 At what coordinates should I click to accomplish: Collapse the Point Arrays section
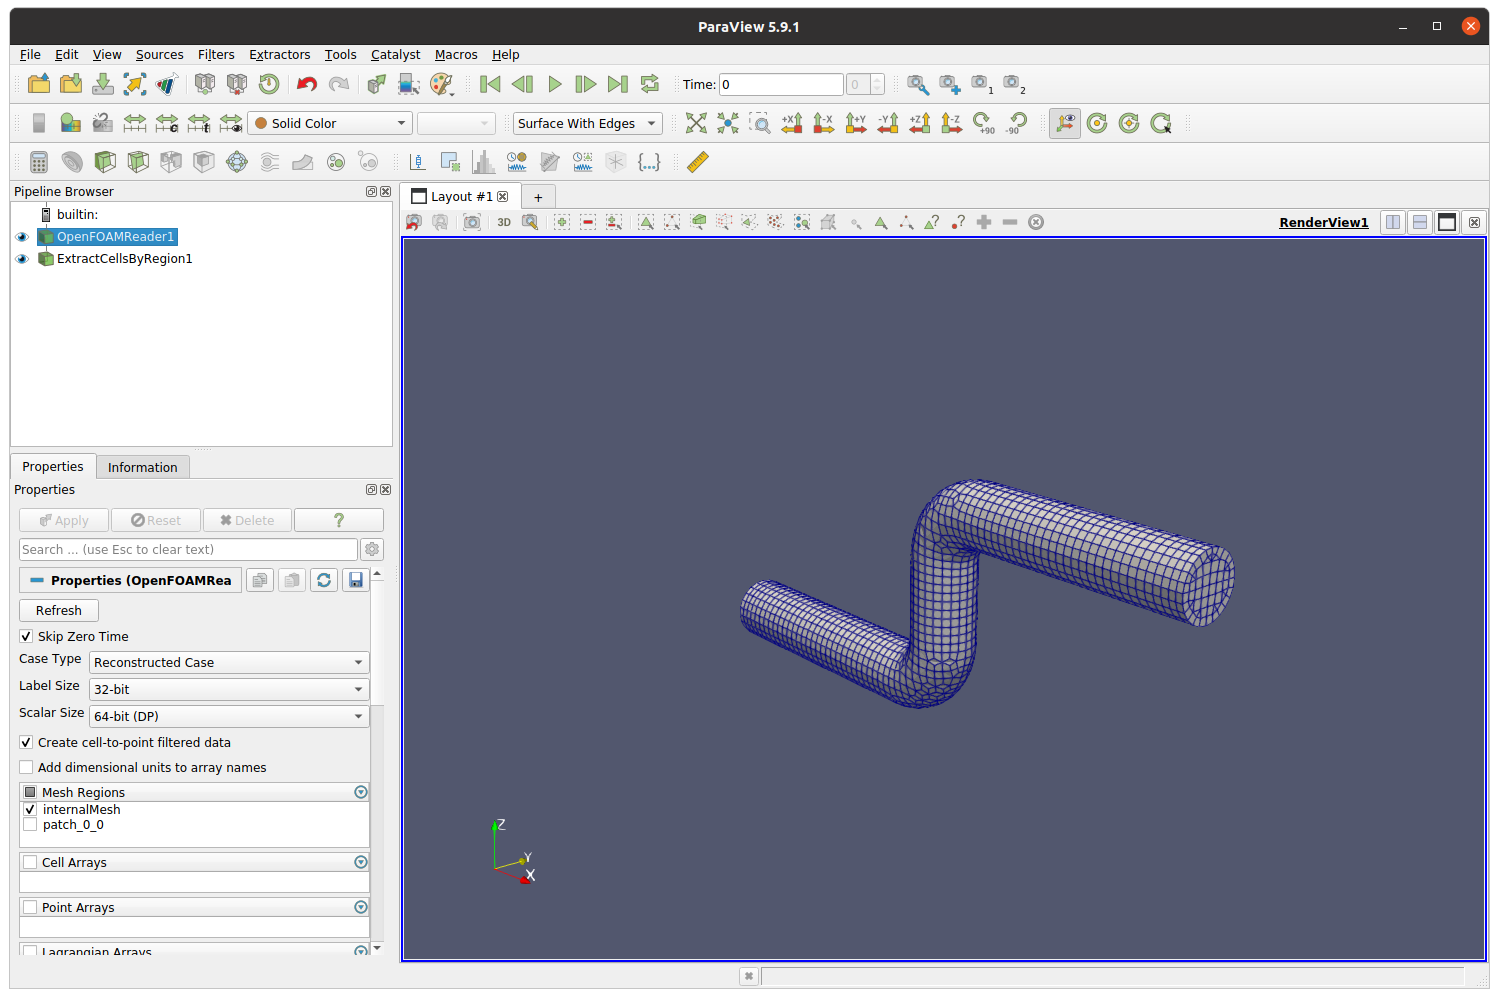pyautogui.click(x=361, y=907)
